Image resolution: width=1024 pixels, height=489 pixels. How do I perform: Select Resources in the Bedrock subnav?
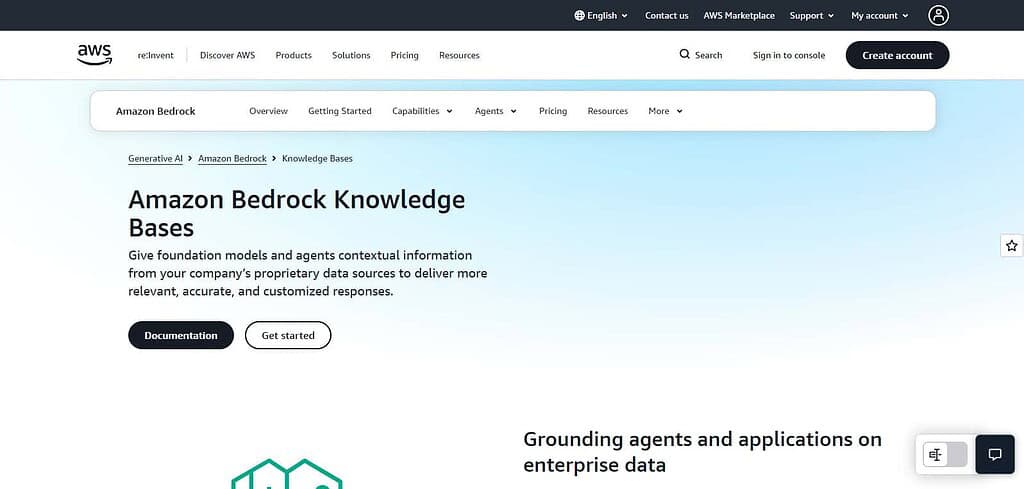pyautogui.click(x=607, y=111)
